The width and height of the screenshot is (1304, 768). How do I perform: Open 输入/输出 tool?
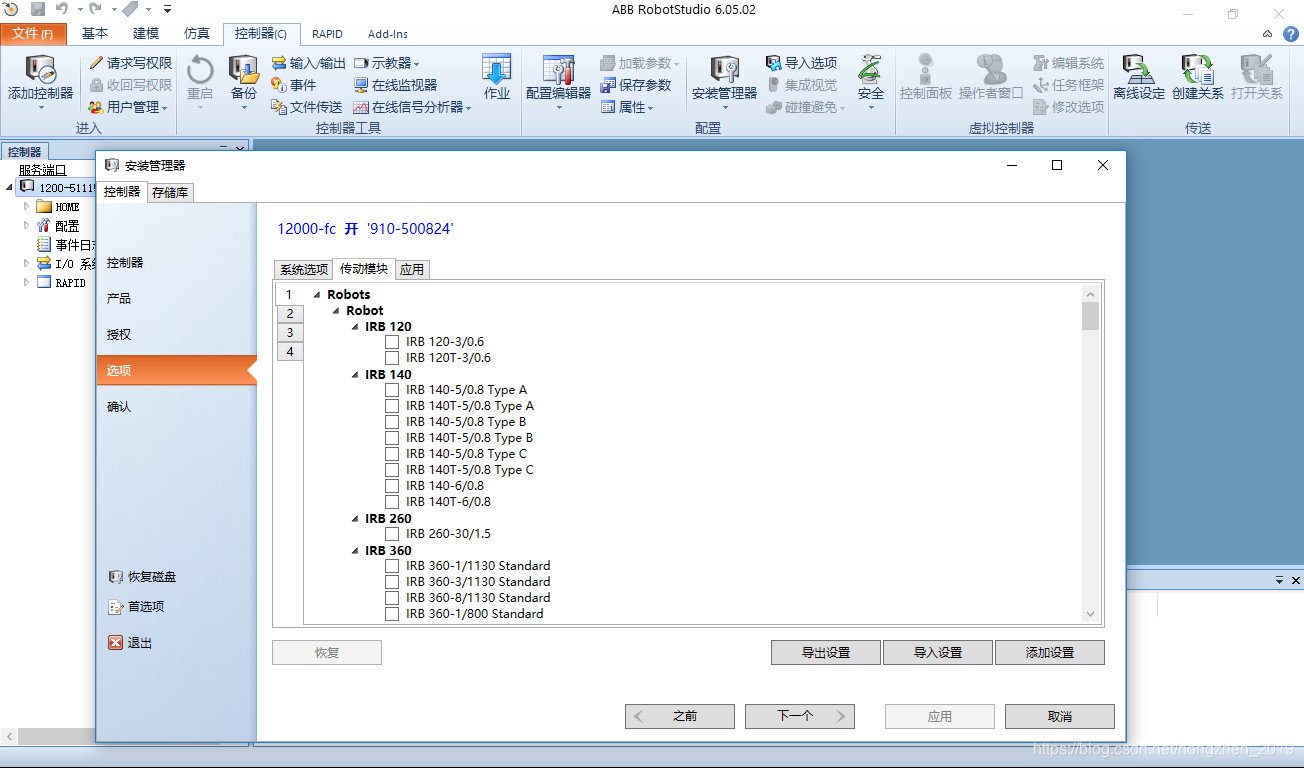(x=308, y=63)
